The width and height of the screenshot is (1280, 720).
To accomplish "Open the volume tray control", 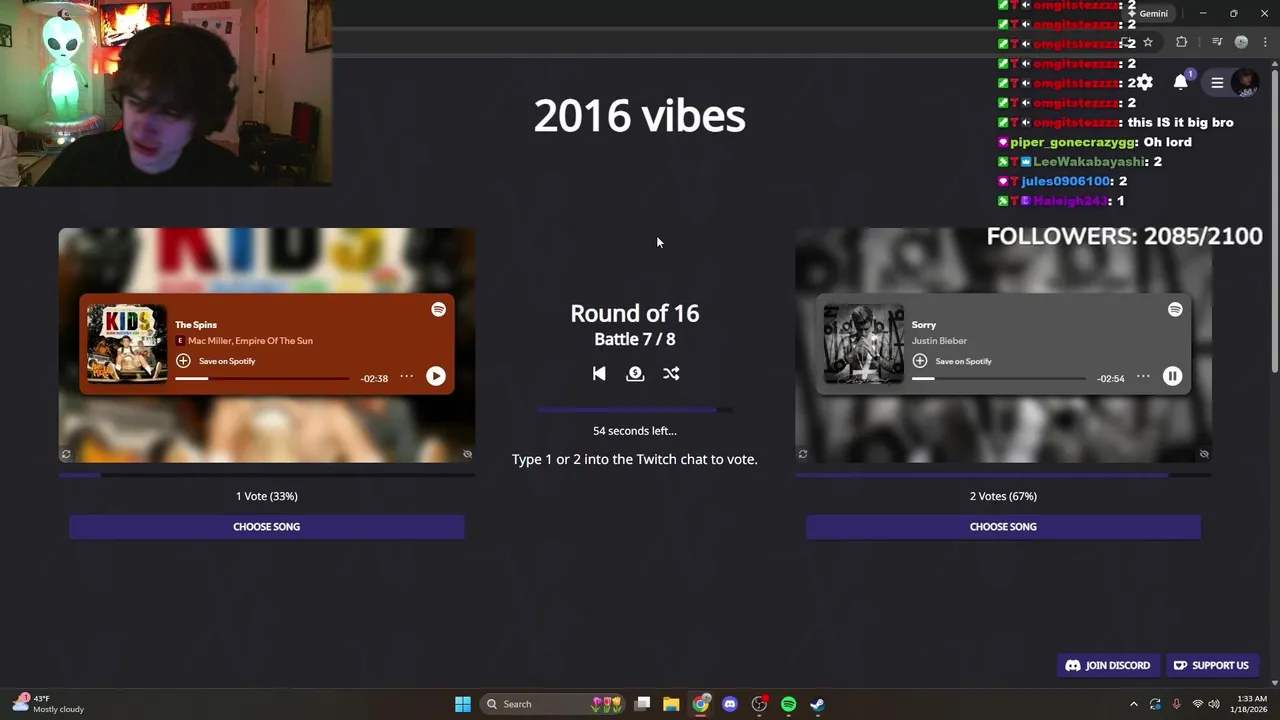I will coord(1214,704).
